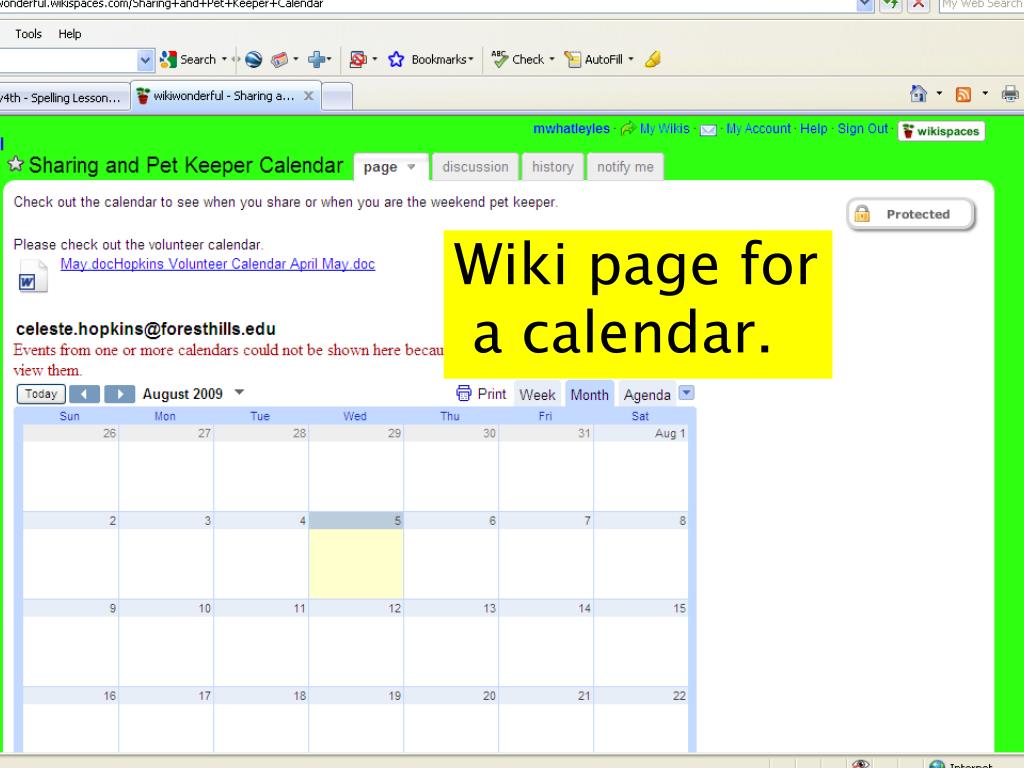Switch calendar to Month view

pos(589,394)
